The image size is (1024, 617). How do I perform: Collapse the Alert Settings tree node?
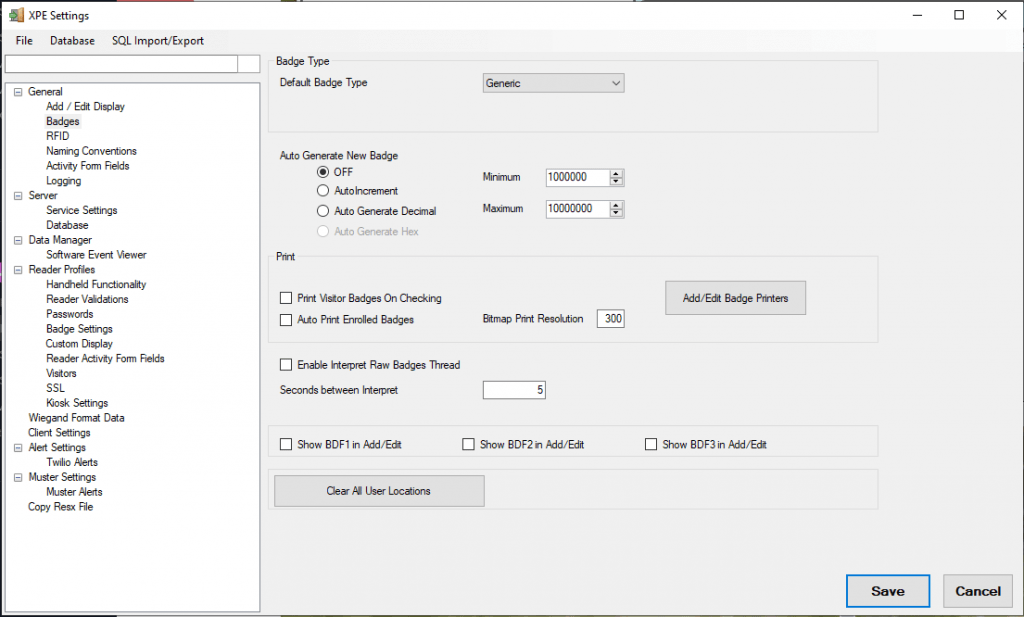[18, 448]
